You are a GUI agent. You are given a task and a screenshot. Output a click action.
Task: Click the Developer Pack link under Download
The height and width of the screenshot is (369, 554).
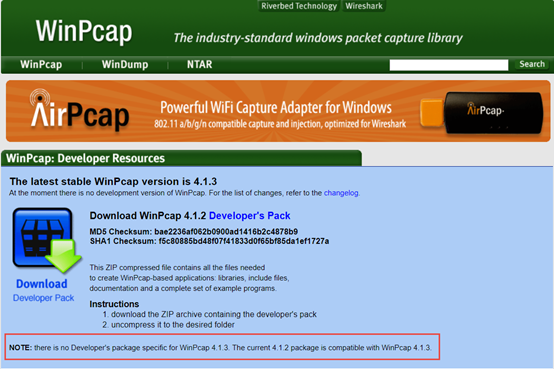(x=43, y=298)
